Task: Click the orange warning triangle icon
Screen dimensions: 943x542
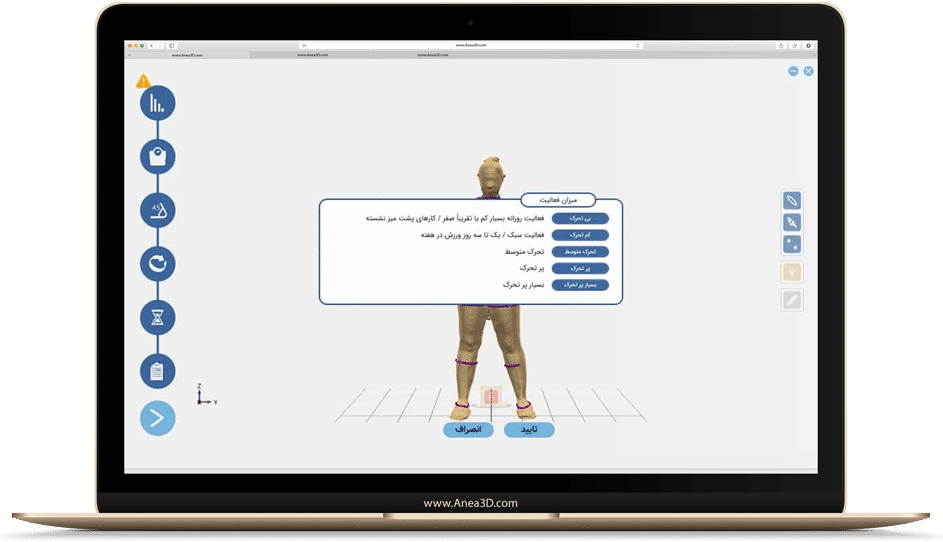Action: point(143,81)
